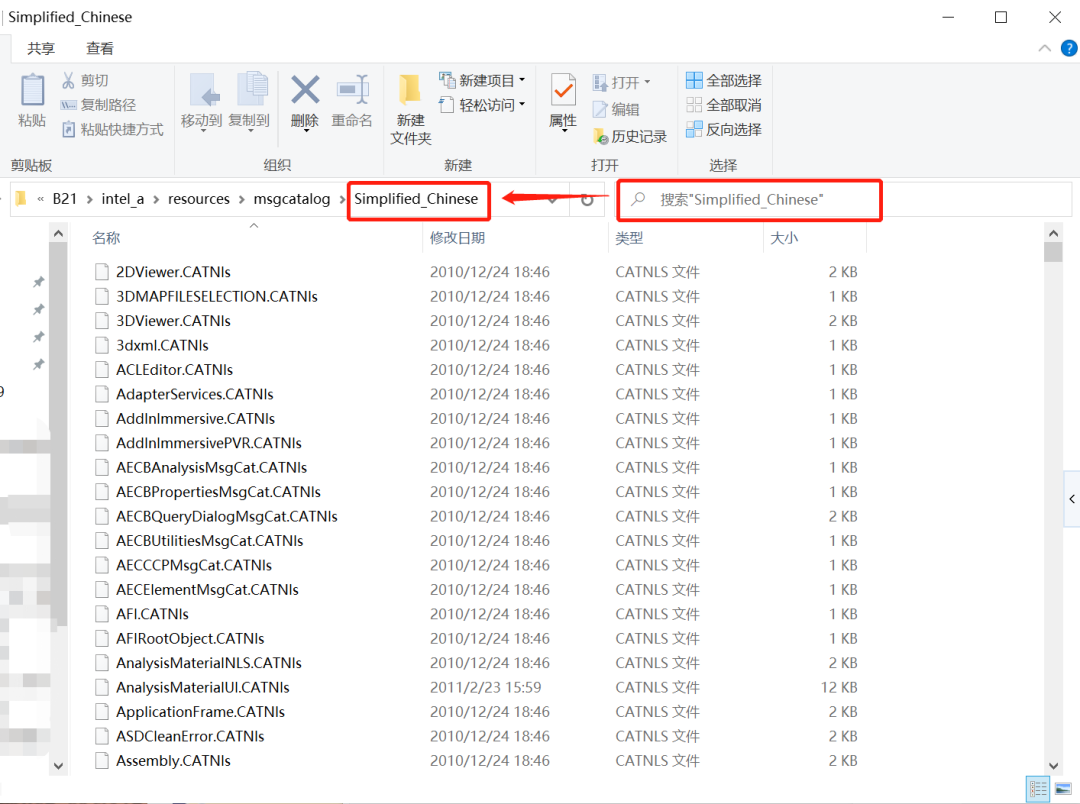Click the vertical scrollbar down arrow
The image size is (1080, 804).
point(1053,763)
